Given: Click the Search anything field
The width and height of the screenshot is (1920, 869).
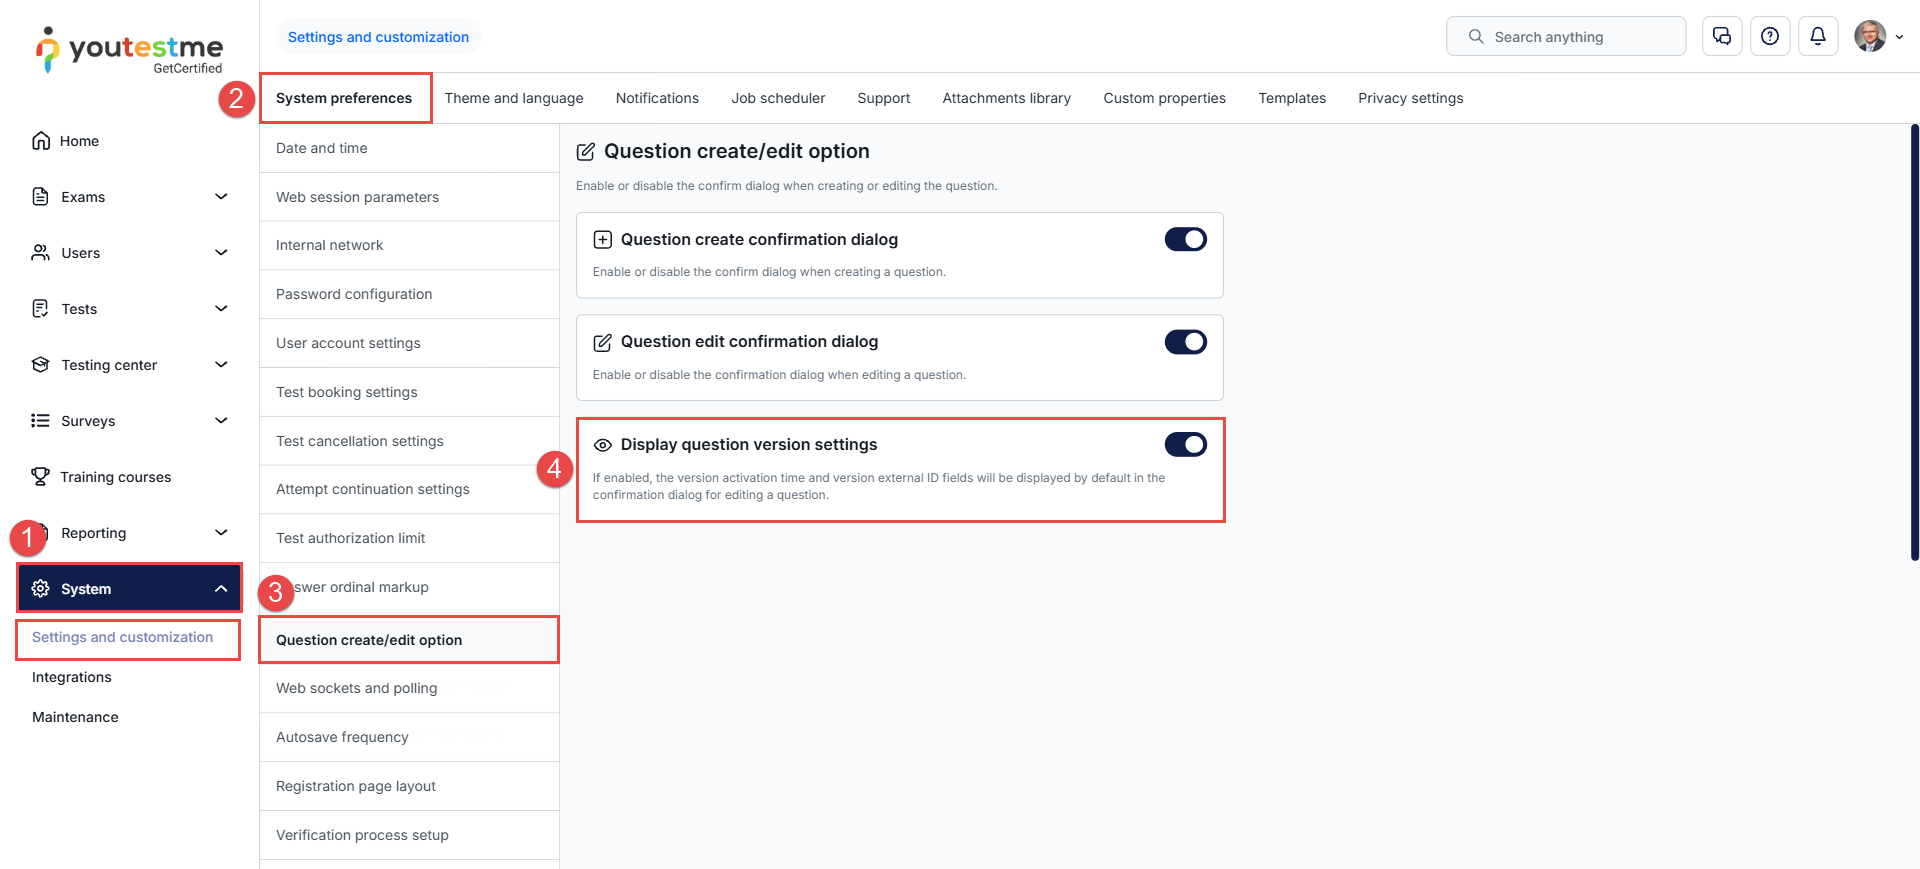Looking at the screenshot, I should click(x=1566, y=36).
